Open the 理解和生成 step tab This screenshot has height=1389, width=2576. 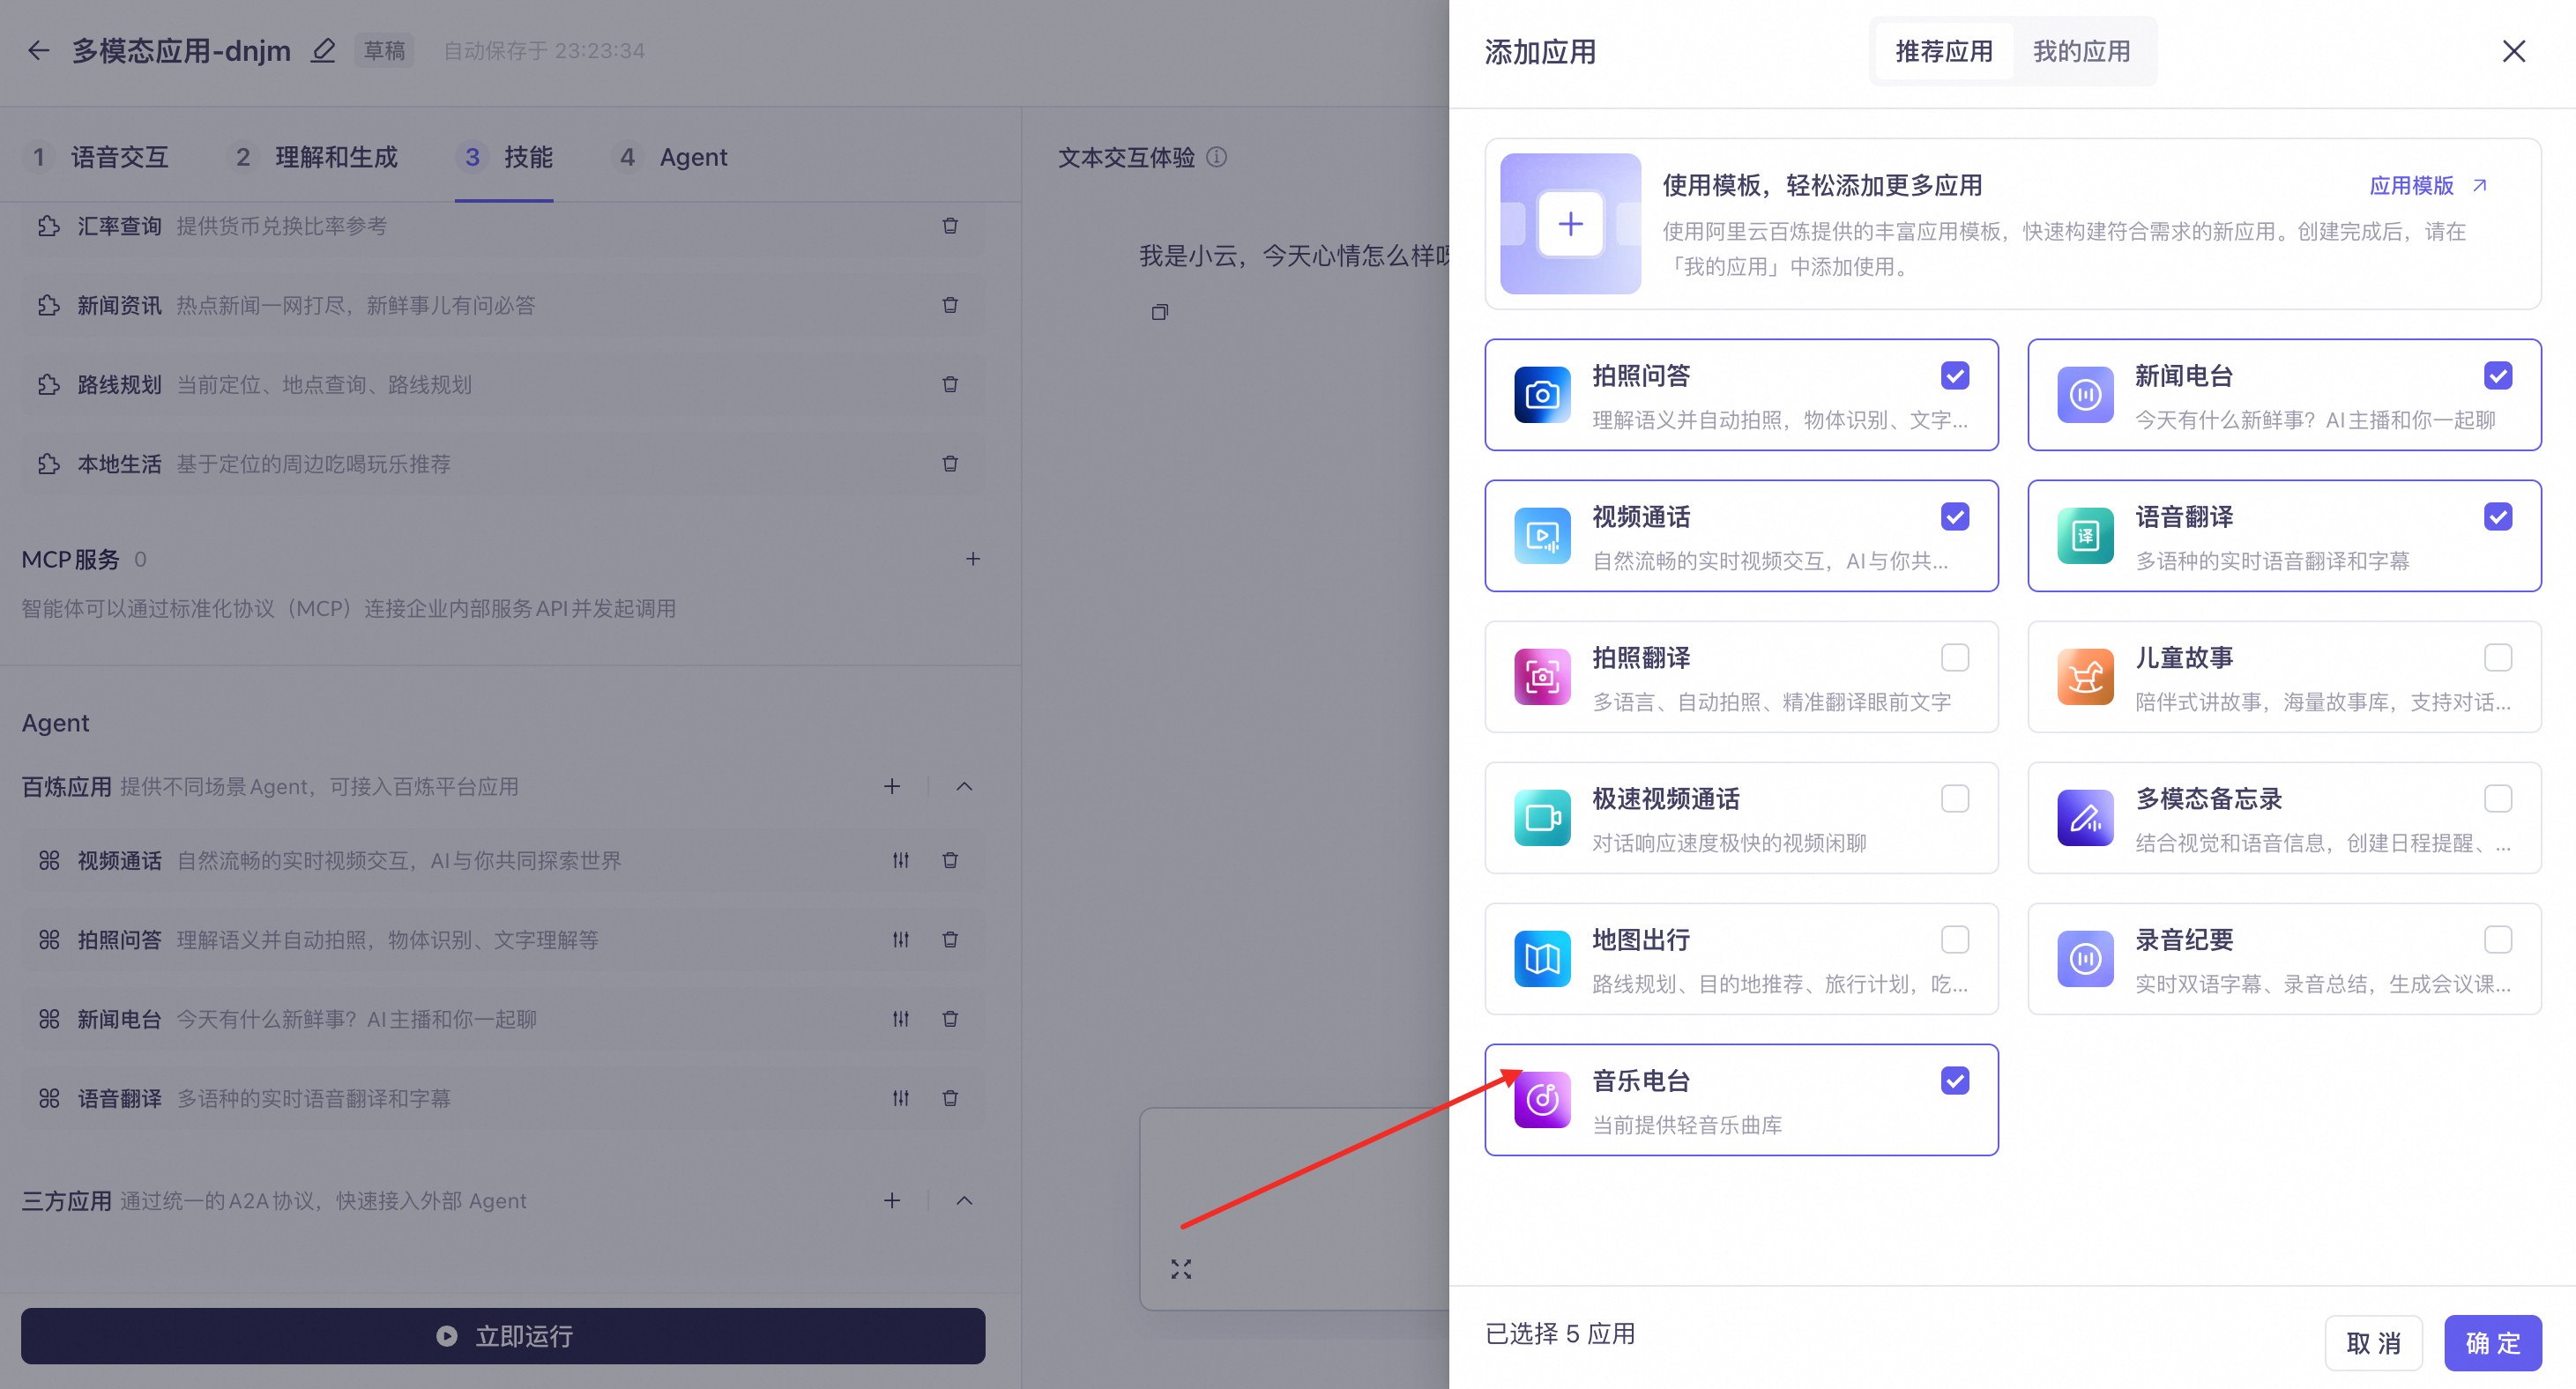coord(336,157)
